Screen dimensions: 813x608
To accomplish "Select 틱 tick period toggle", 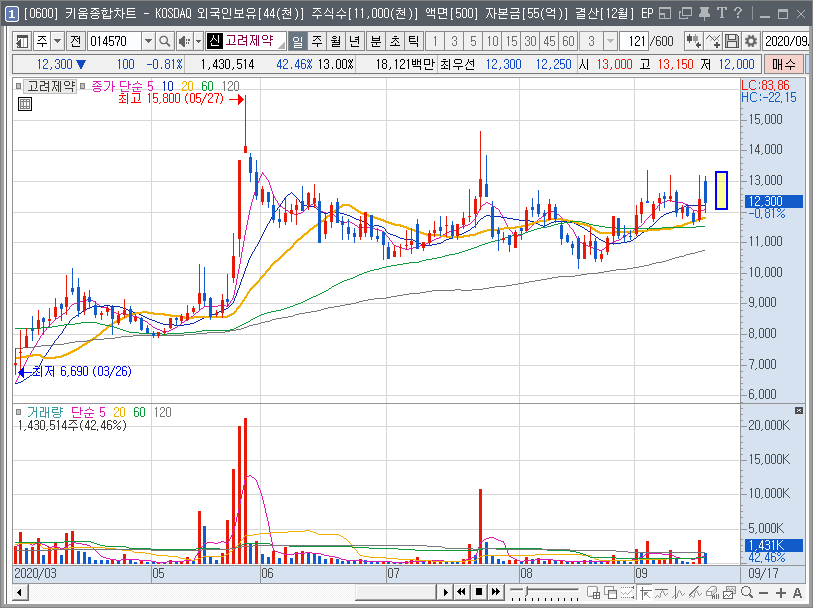I will click(x=413, y=40).
